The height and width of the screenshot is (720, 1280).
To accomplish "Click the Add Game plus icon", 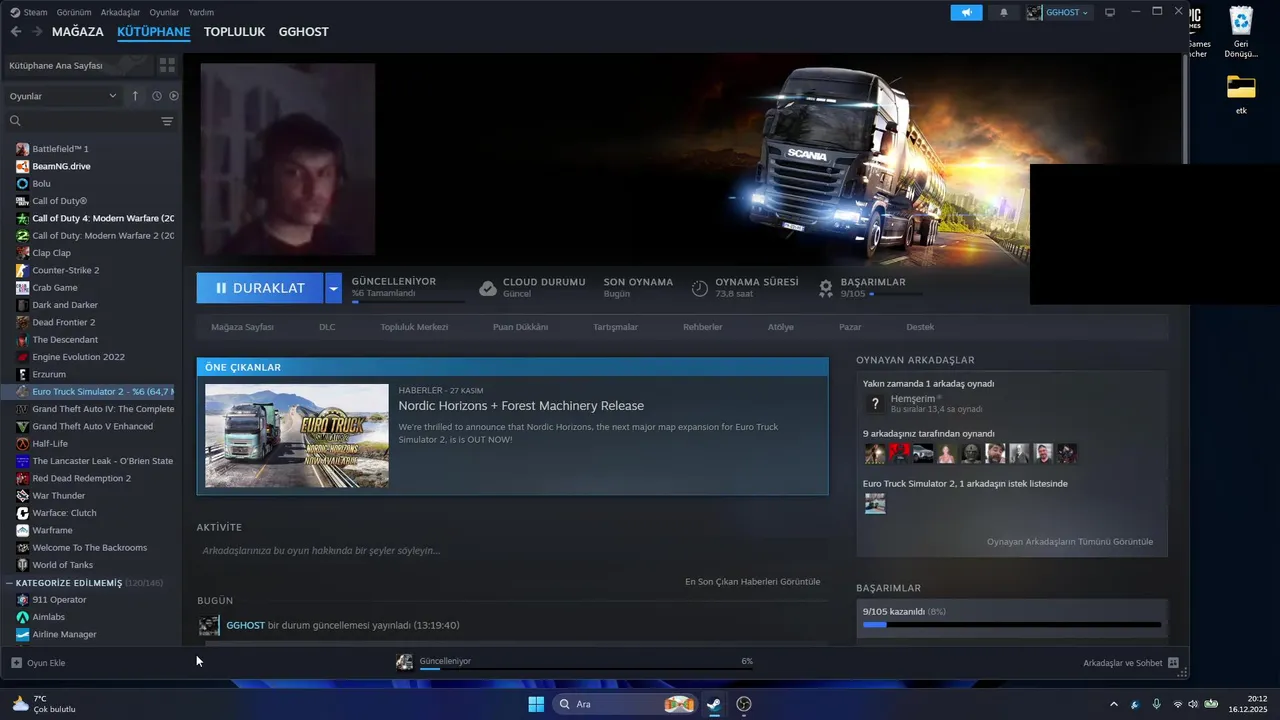I will pyautogui.click(x=16, y=663).
